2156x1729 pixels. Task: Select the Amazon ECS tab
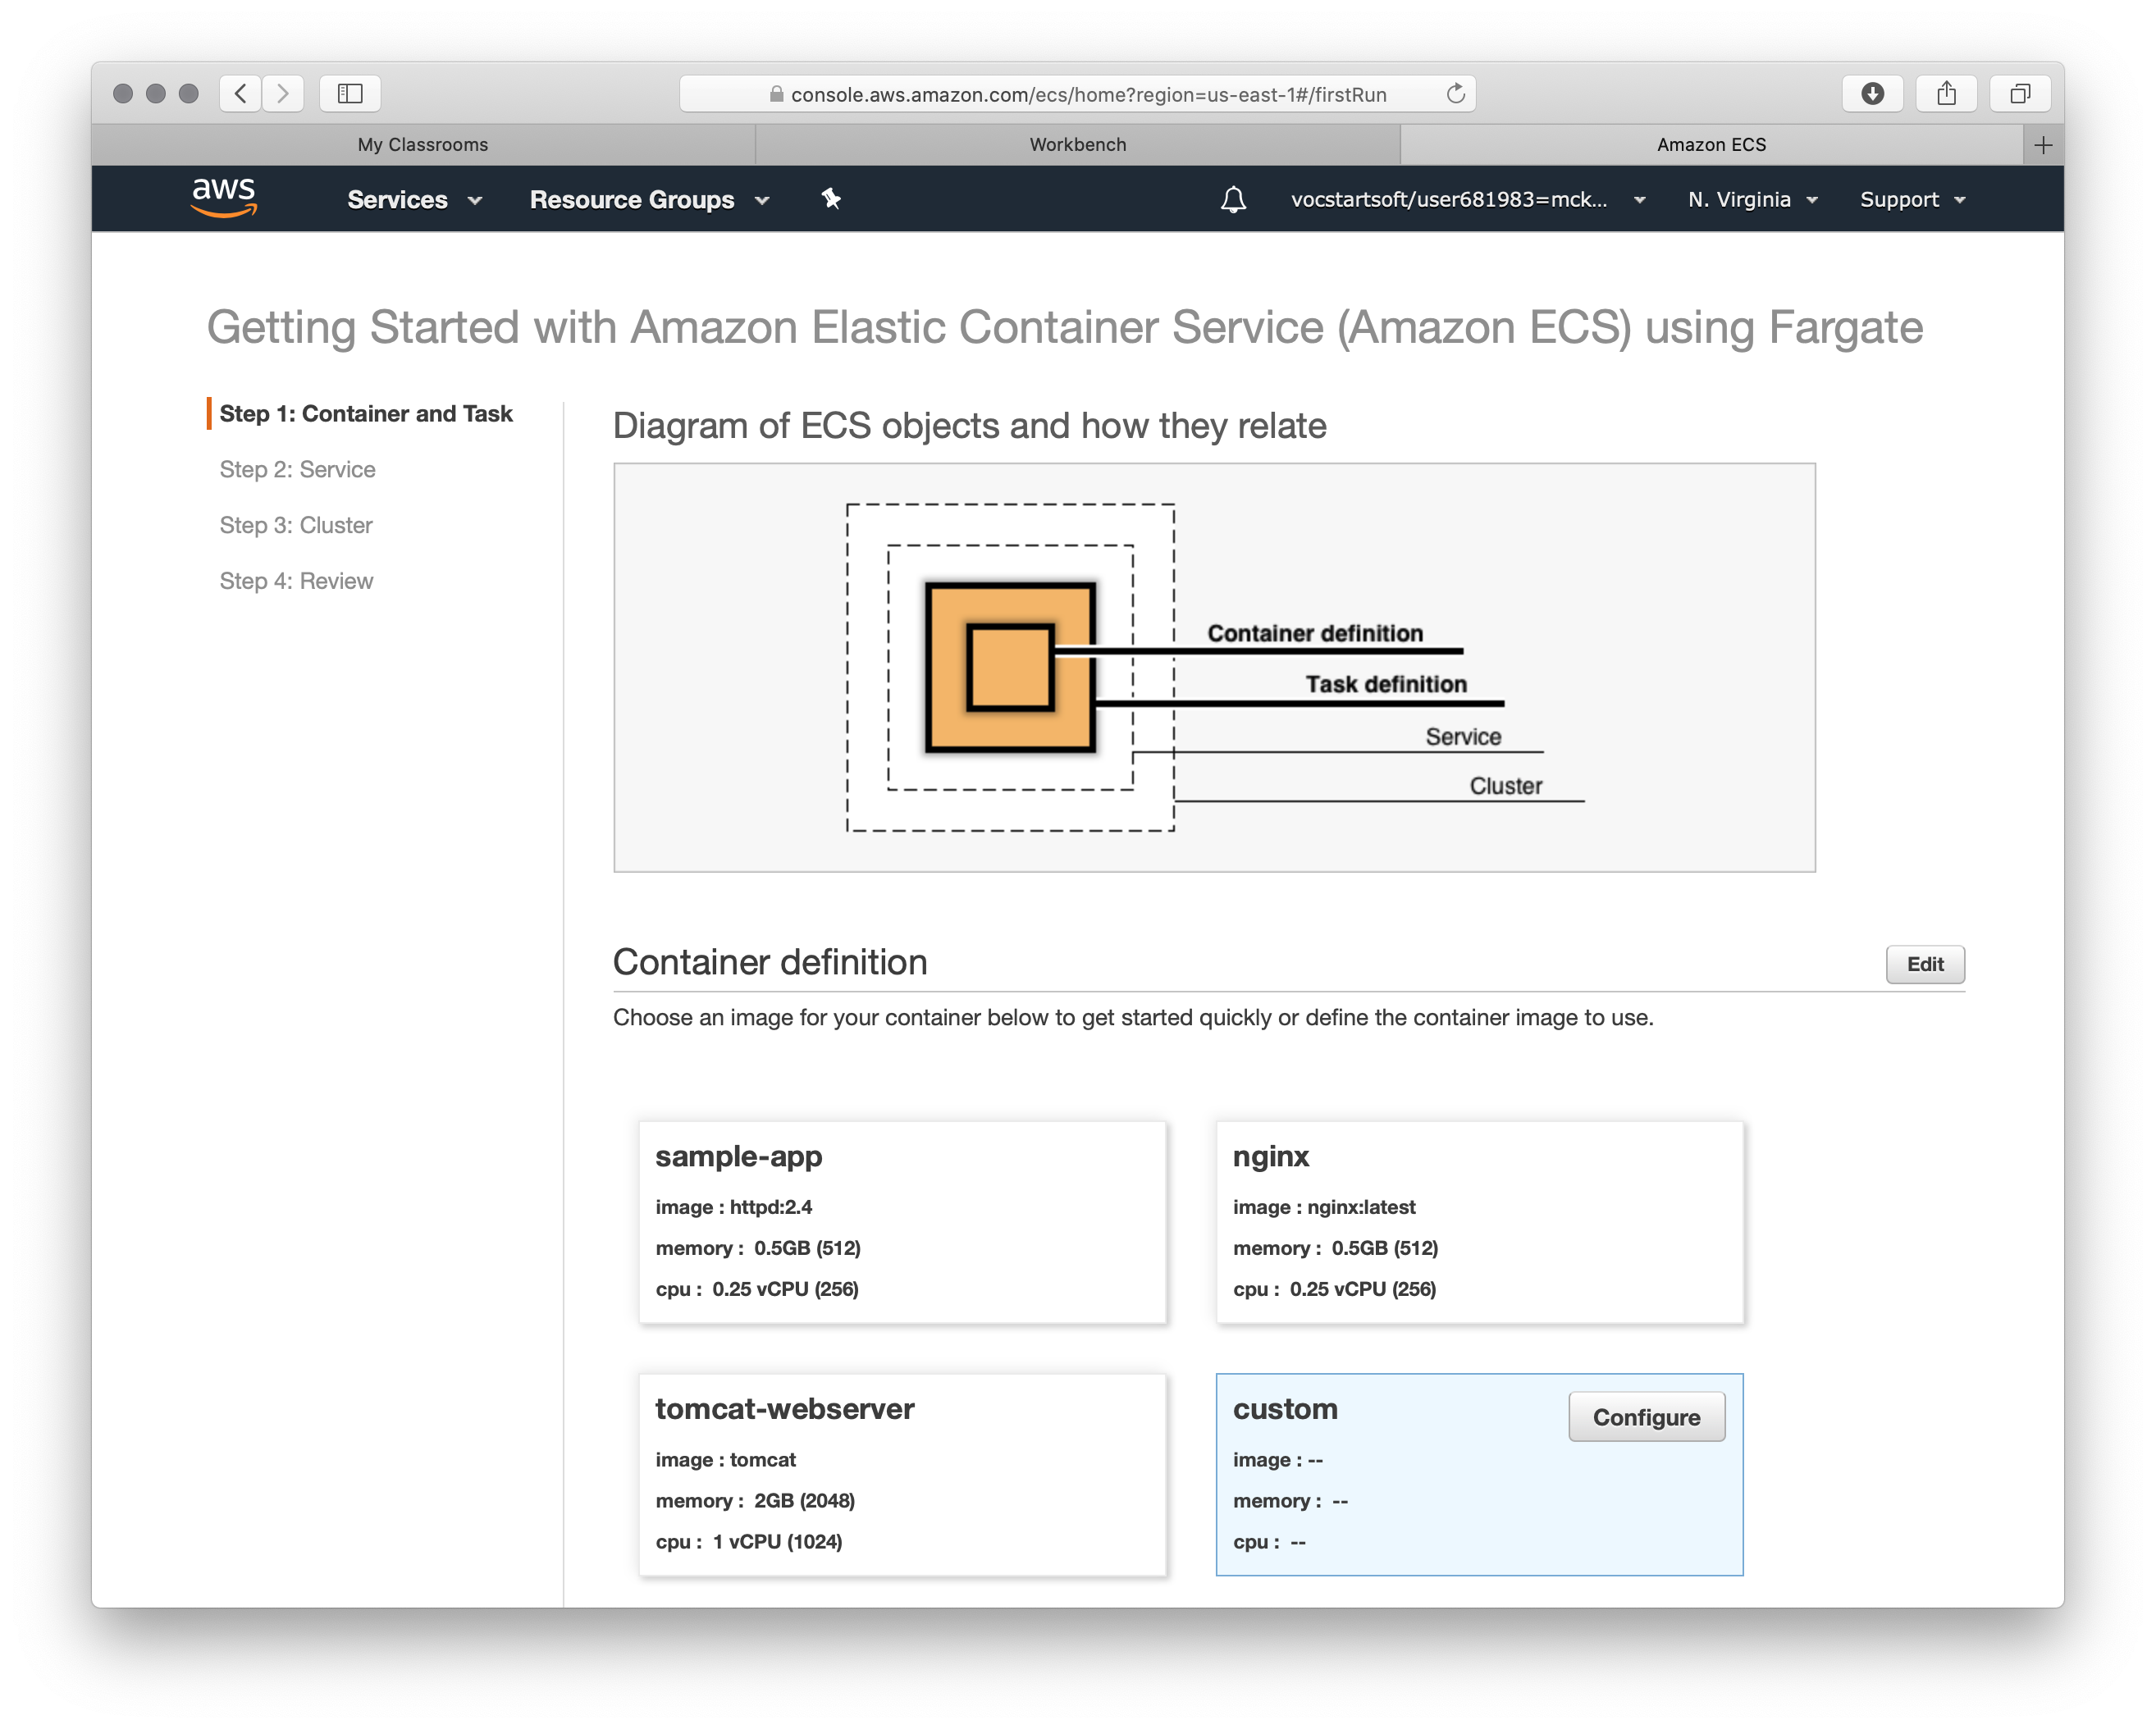[x=1711, y=145]
